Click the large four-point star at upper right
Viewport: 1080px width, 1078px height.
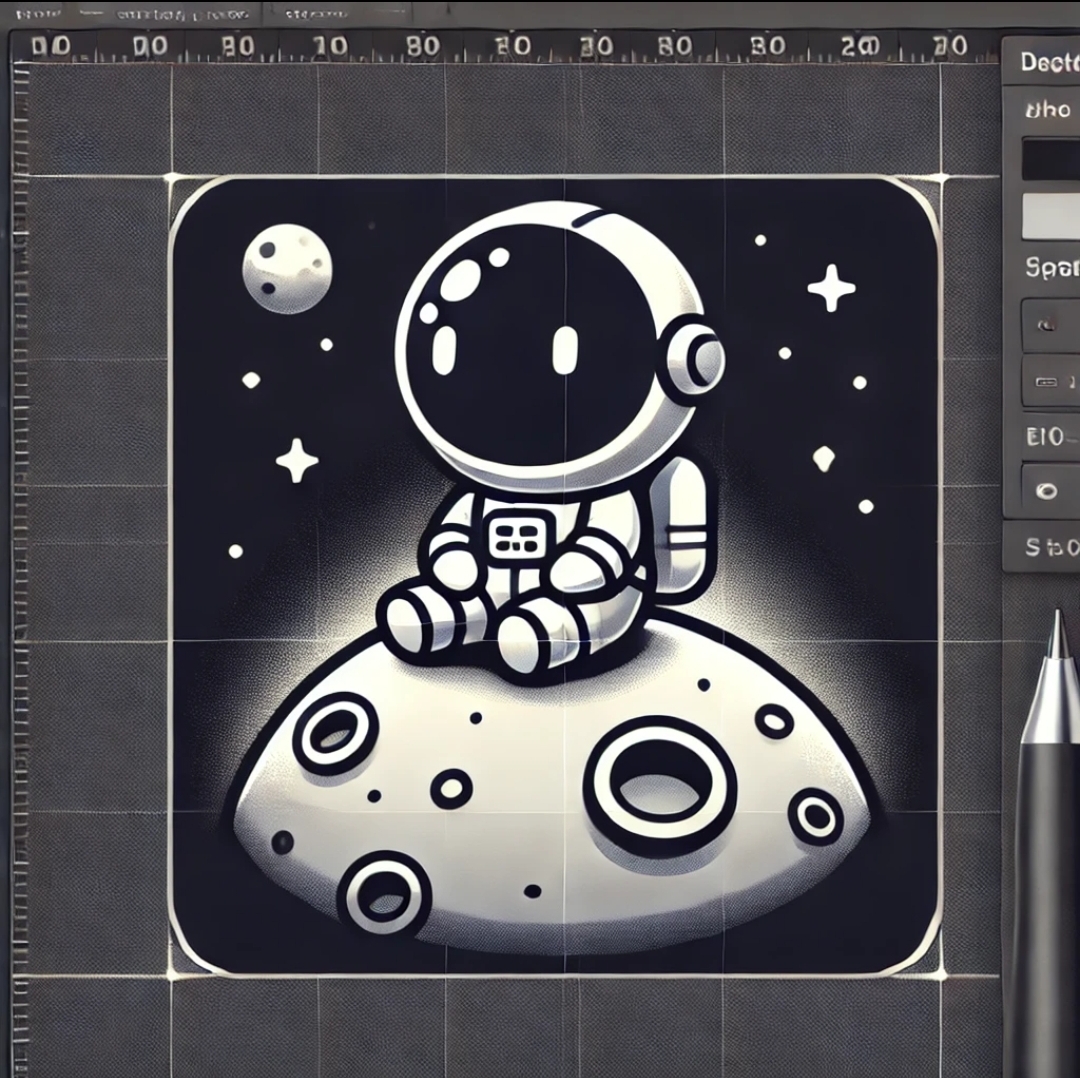tap(831, 288)
